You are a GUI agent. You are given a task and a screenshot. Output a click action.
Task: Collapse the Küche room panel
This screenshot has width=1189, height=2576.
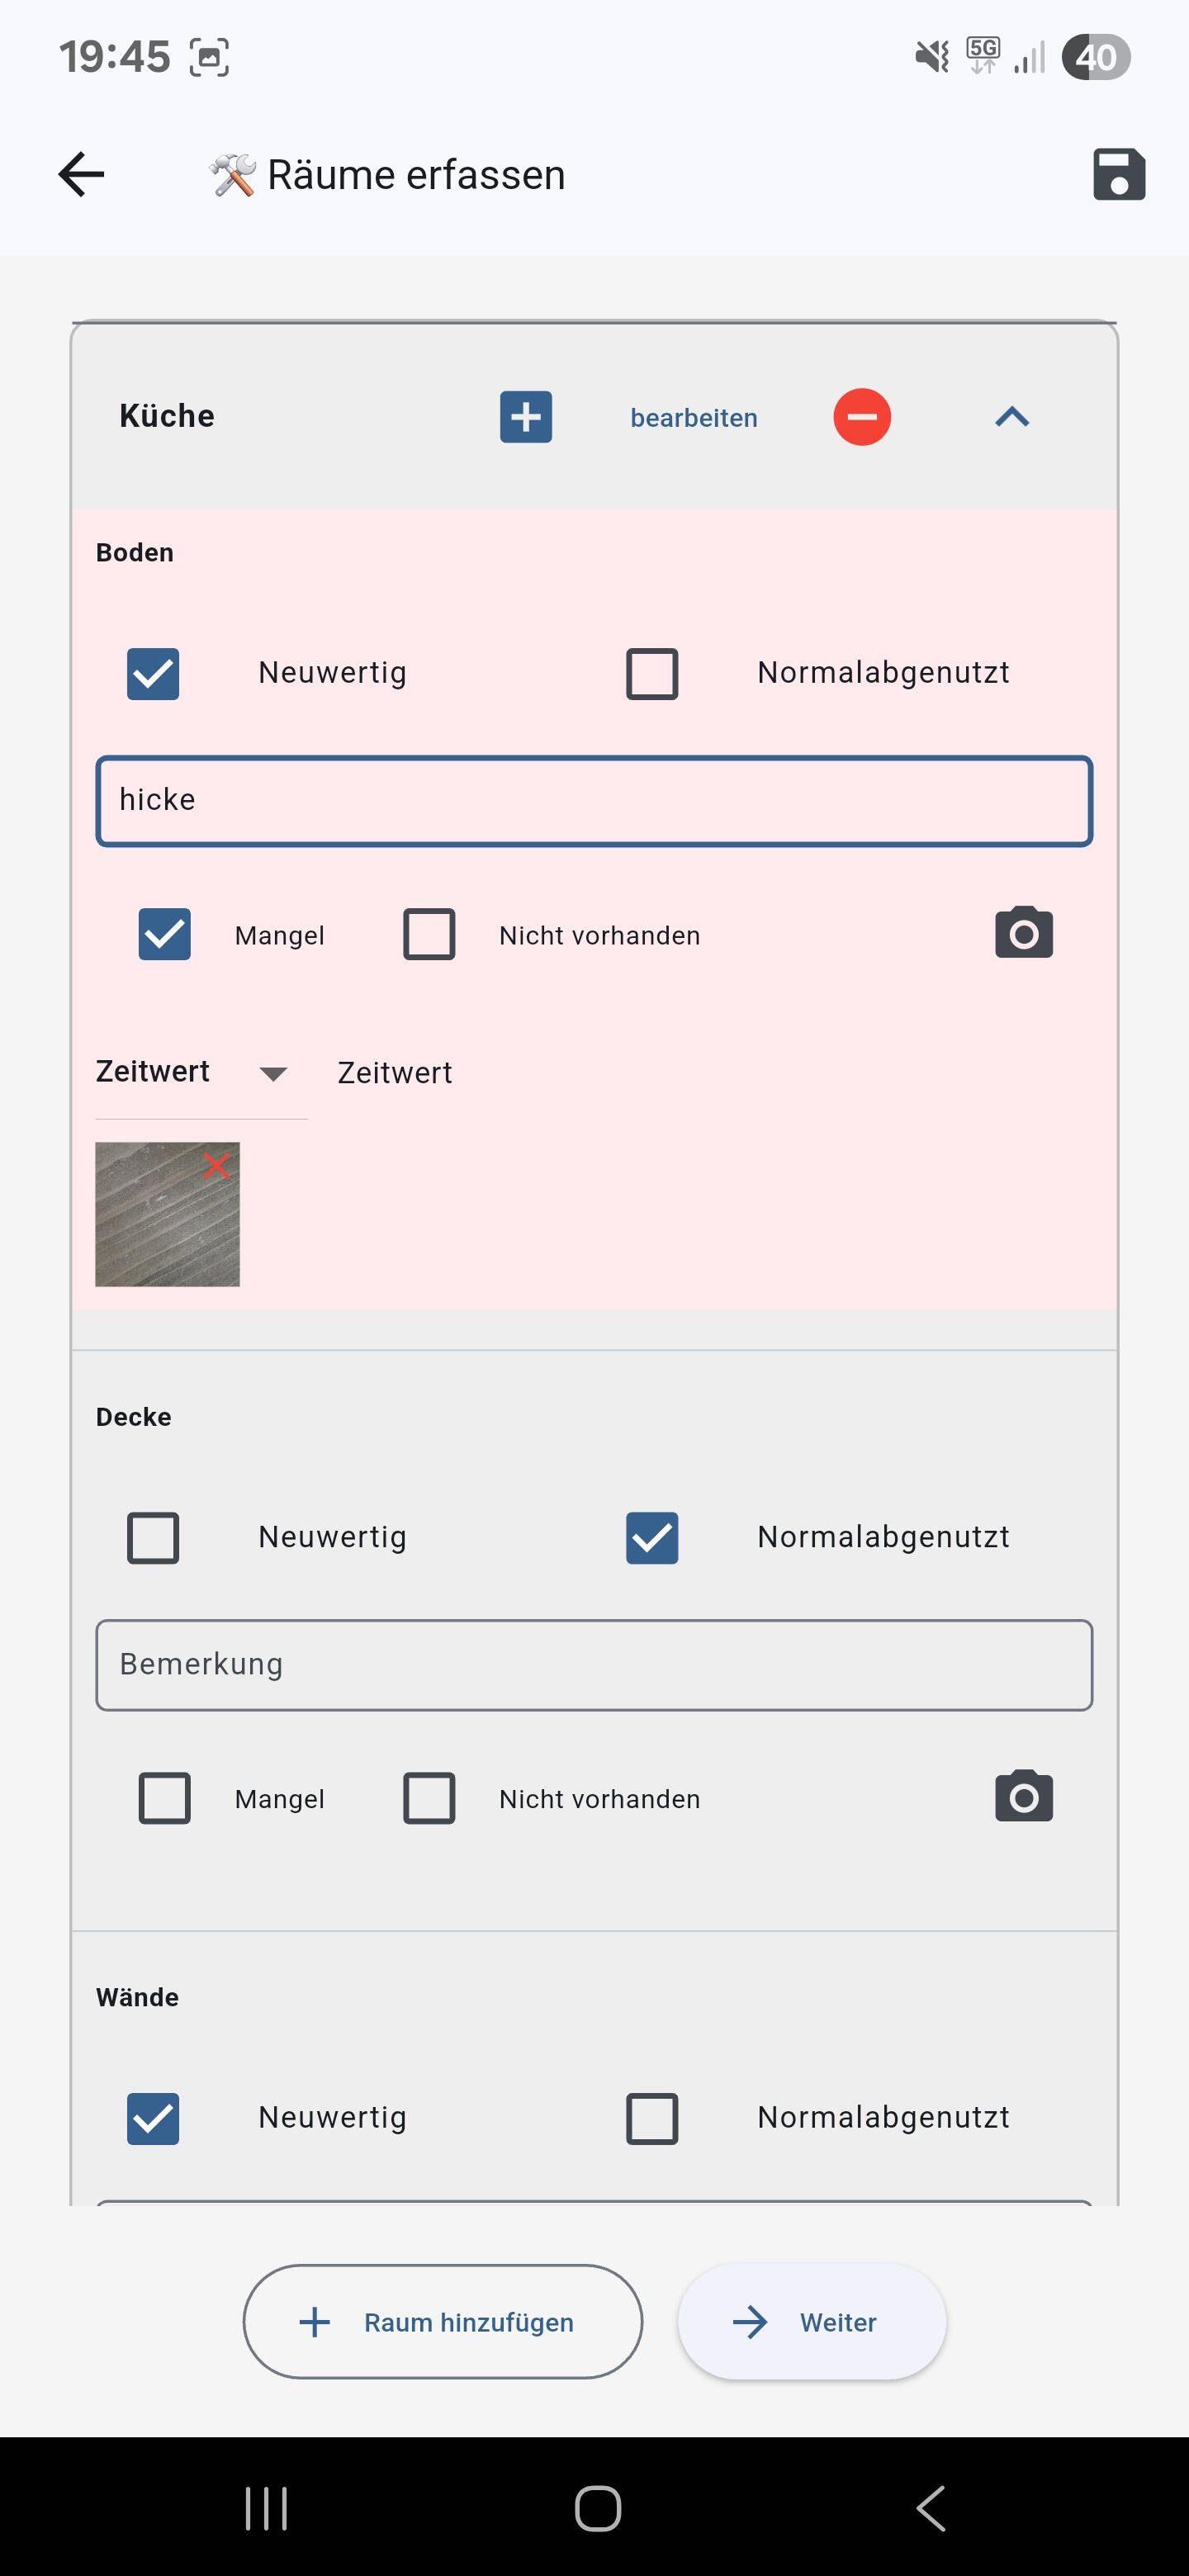pos(1012,417)
